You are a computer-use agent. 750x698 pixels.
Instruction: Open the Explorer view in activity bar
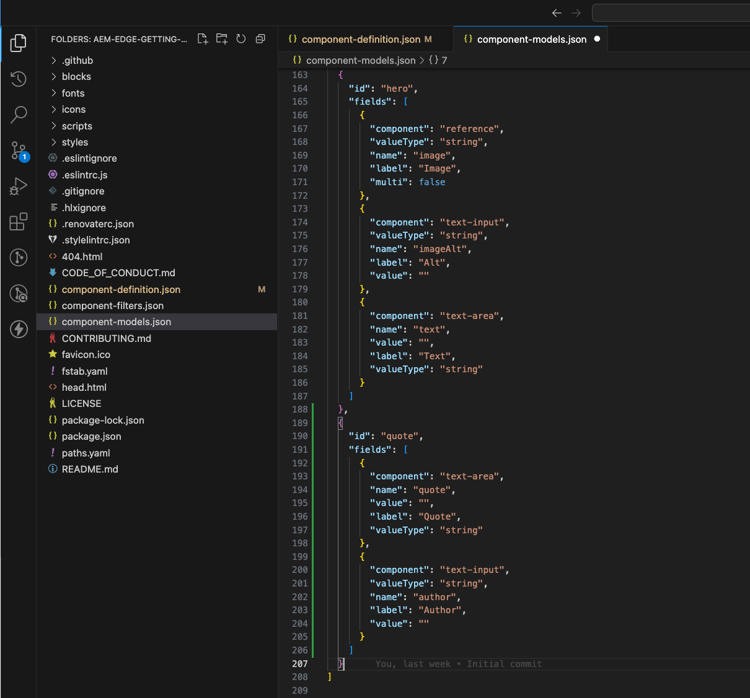click(18, 43)
